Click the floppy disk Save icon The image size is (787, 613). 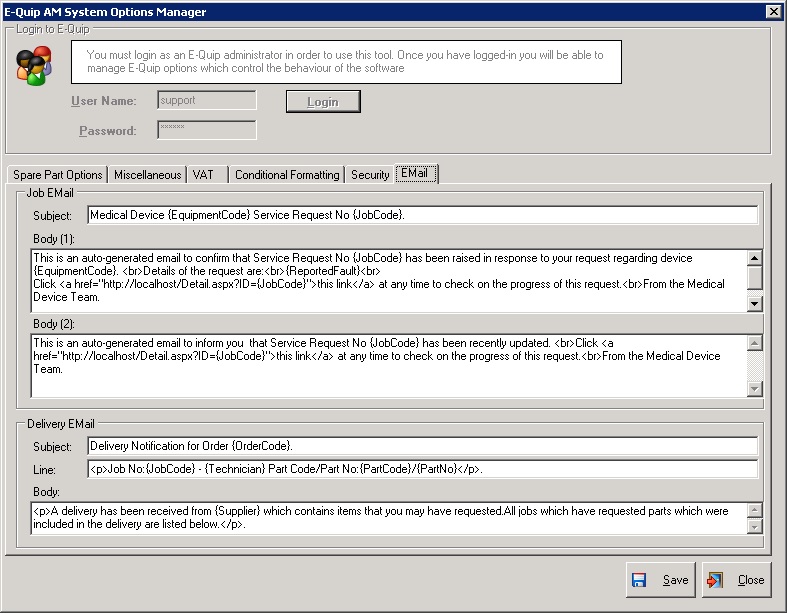pos(640,580)
